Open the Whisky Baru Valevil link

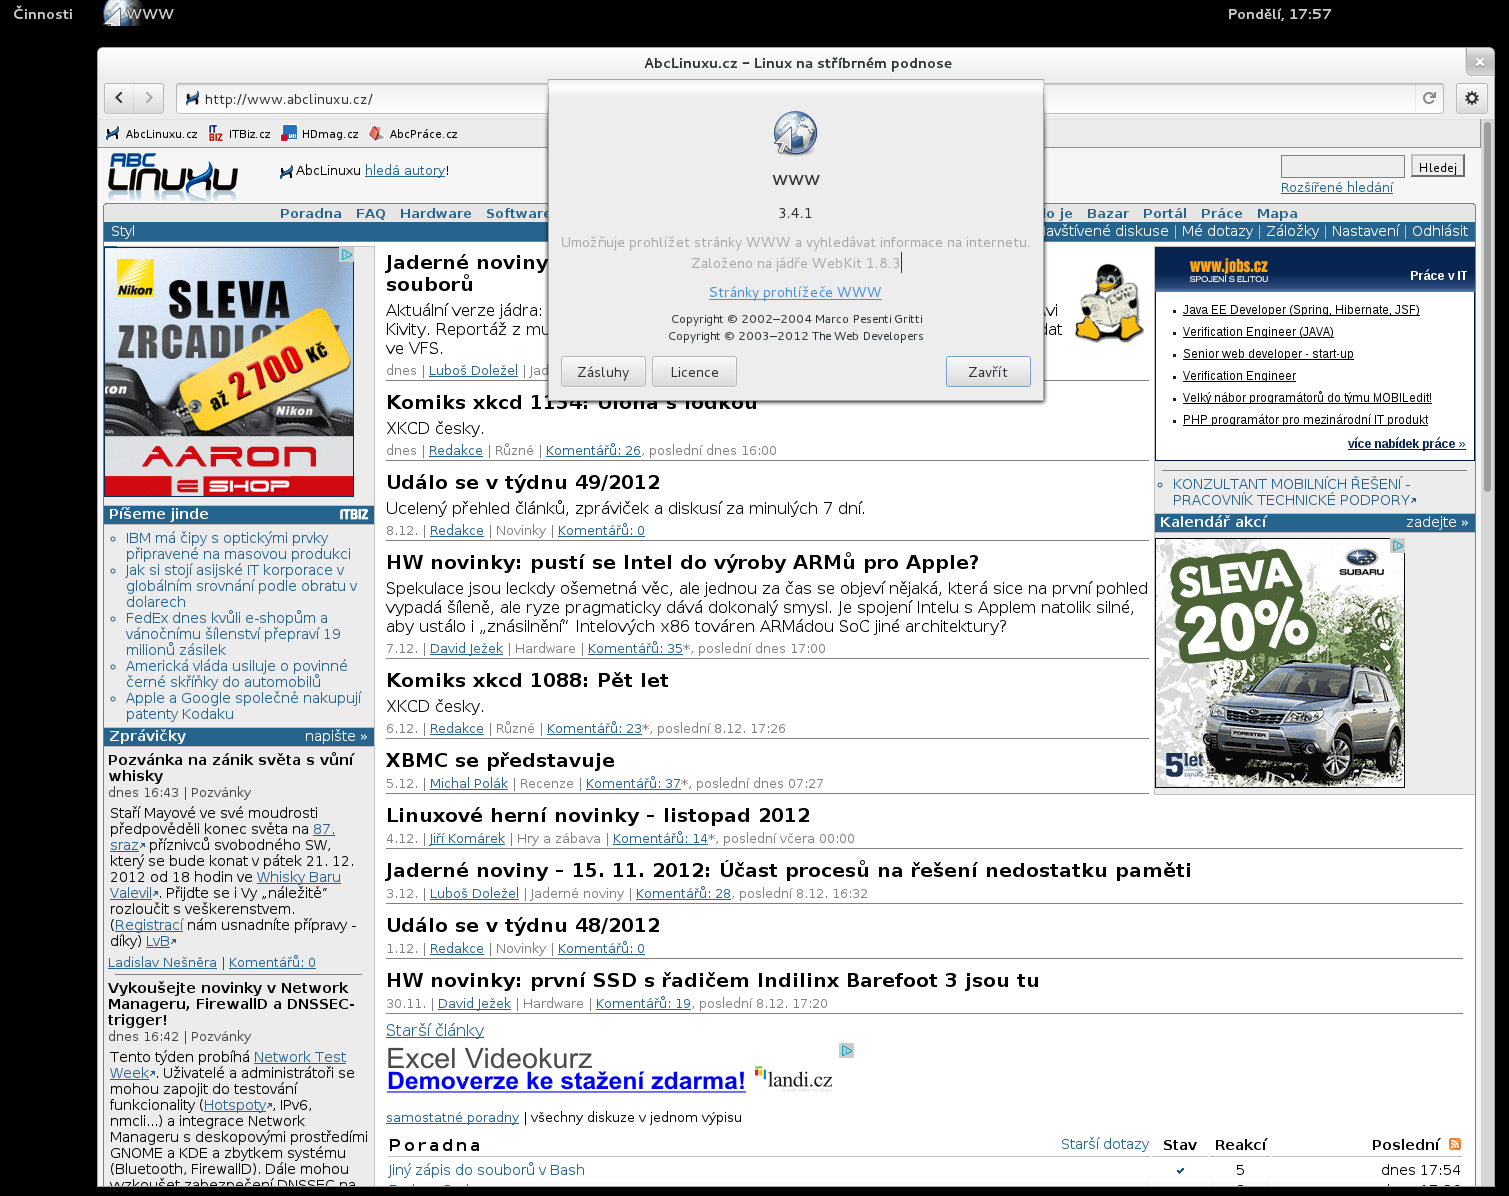[x=298, y=877]
